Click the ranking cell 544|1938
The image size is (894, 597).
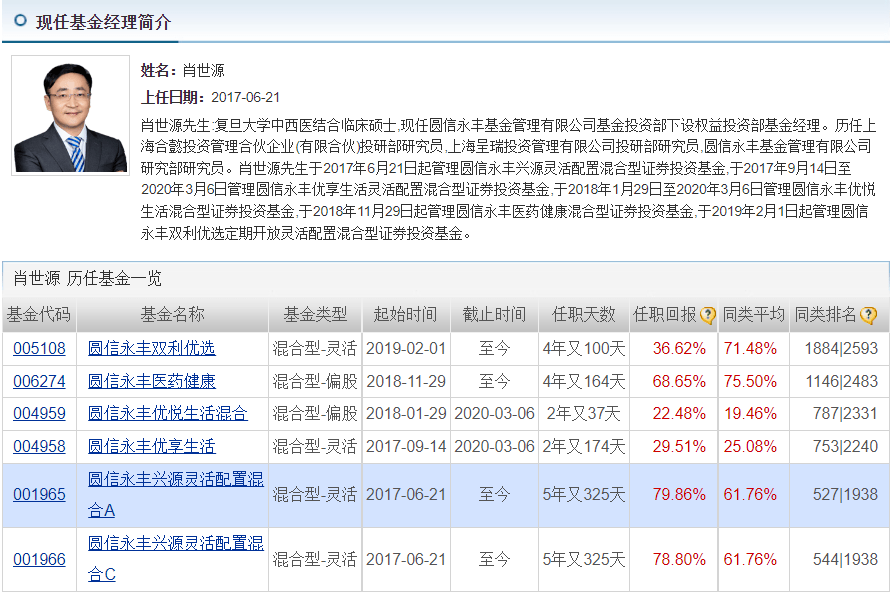[x=845, y=559]
